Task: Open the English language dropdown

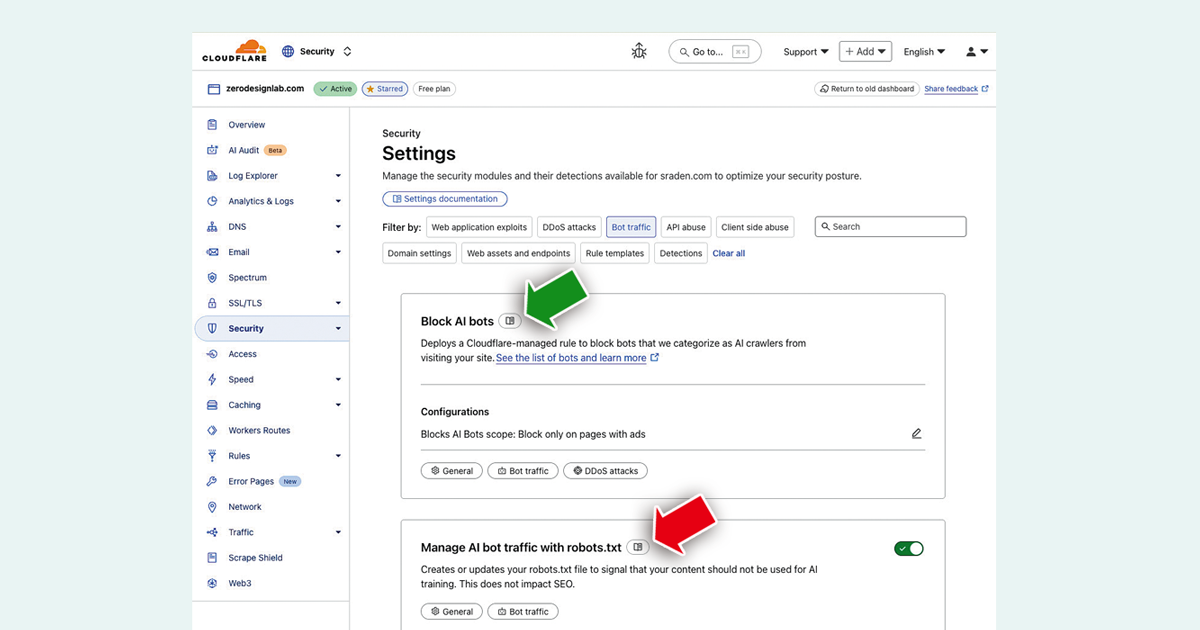Action: pos(925,52)
